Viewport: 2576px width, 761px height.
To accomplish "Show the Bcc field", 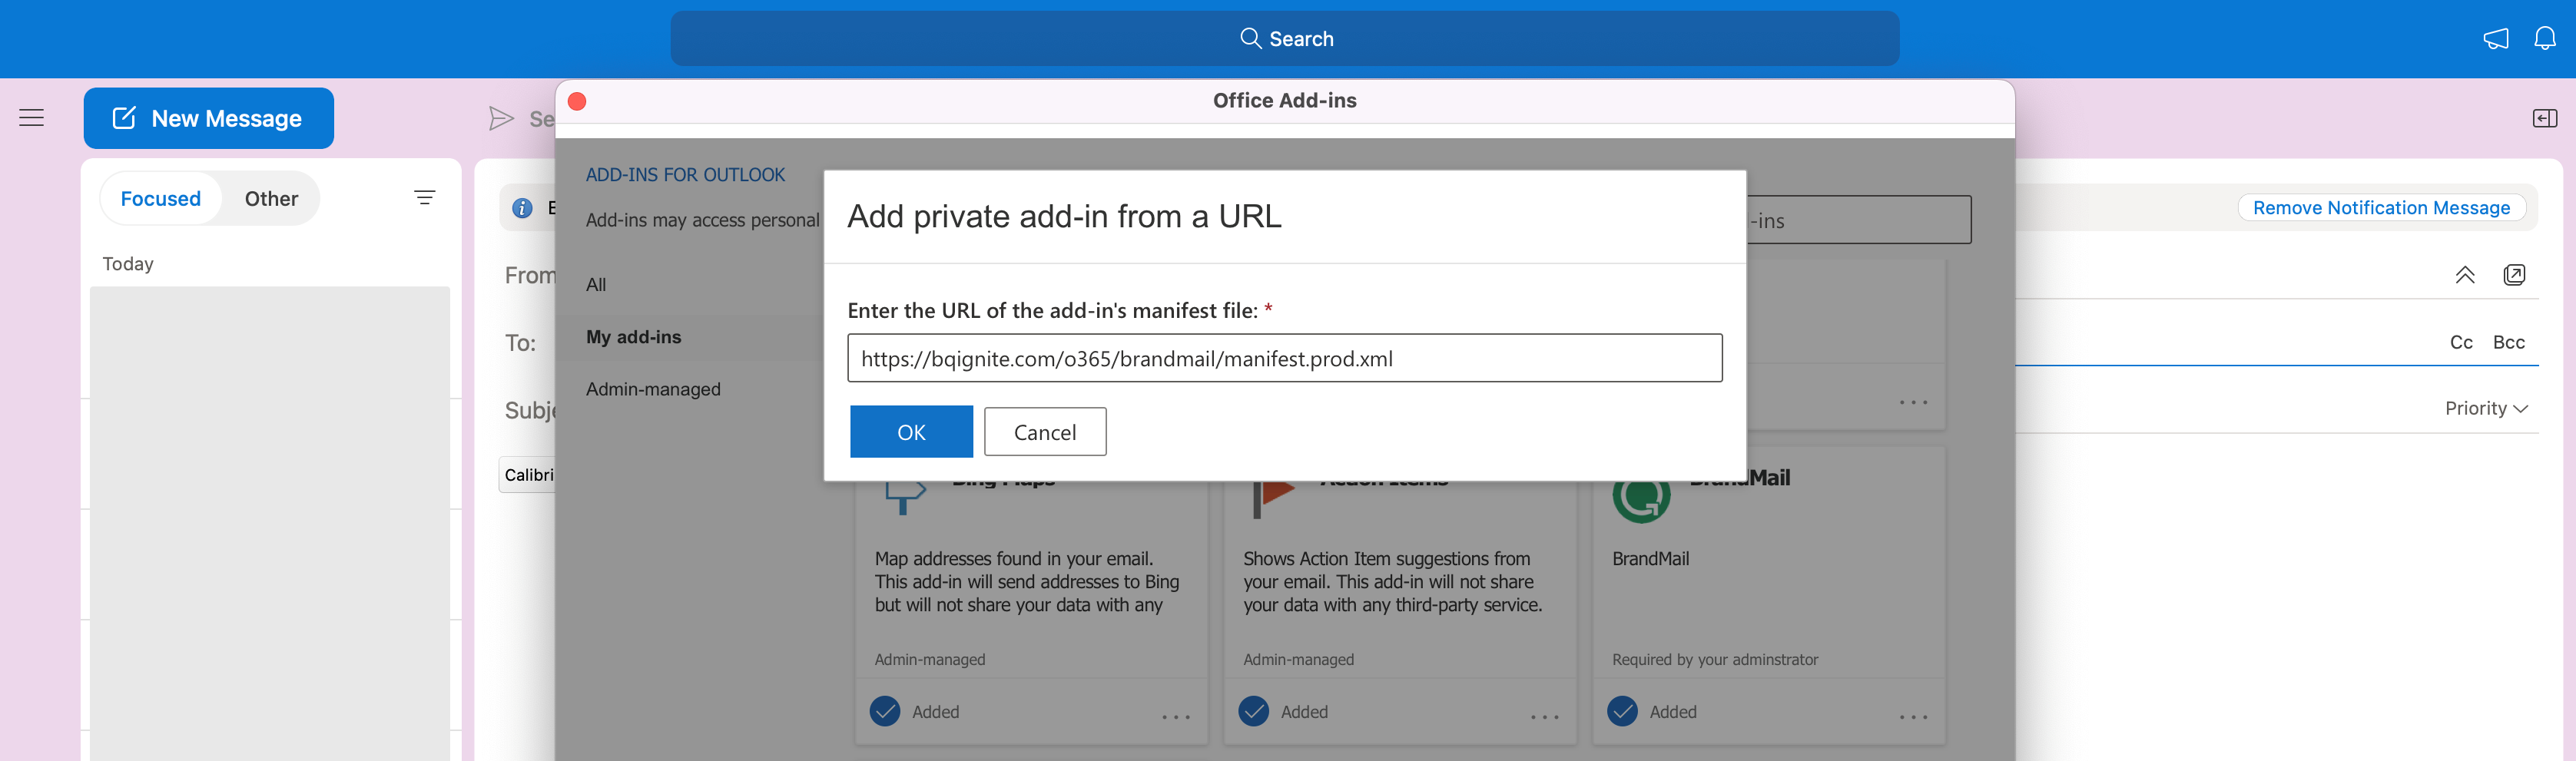I will pos(2508,342).
